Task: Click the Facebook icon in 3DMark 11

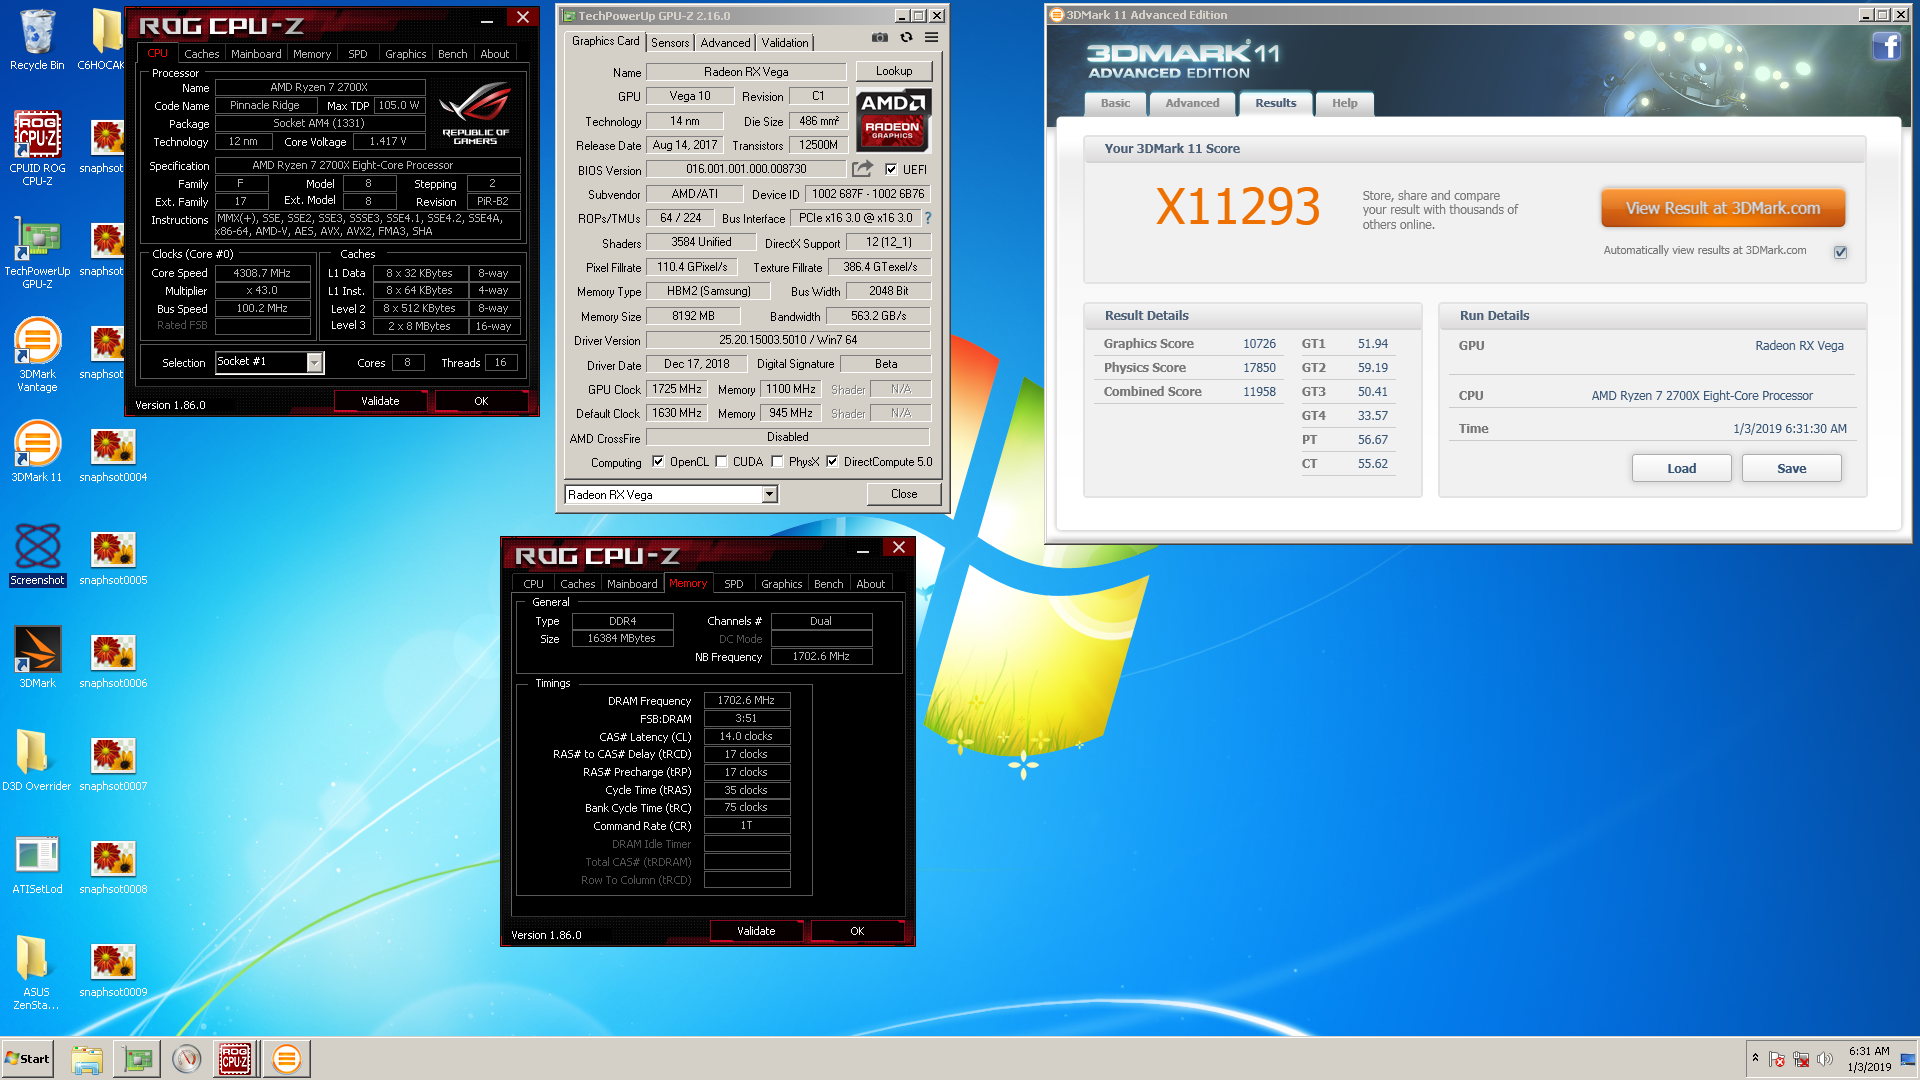Action: point(1886,46)
